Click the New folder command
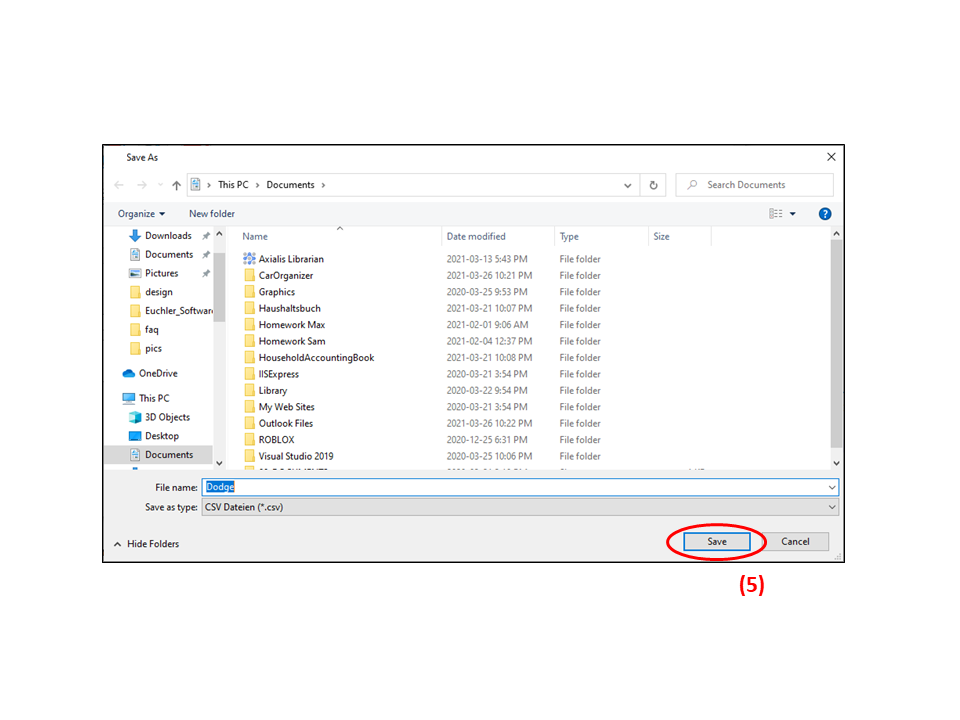 [212, 214]
